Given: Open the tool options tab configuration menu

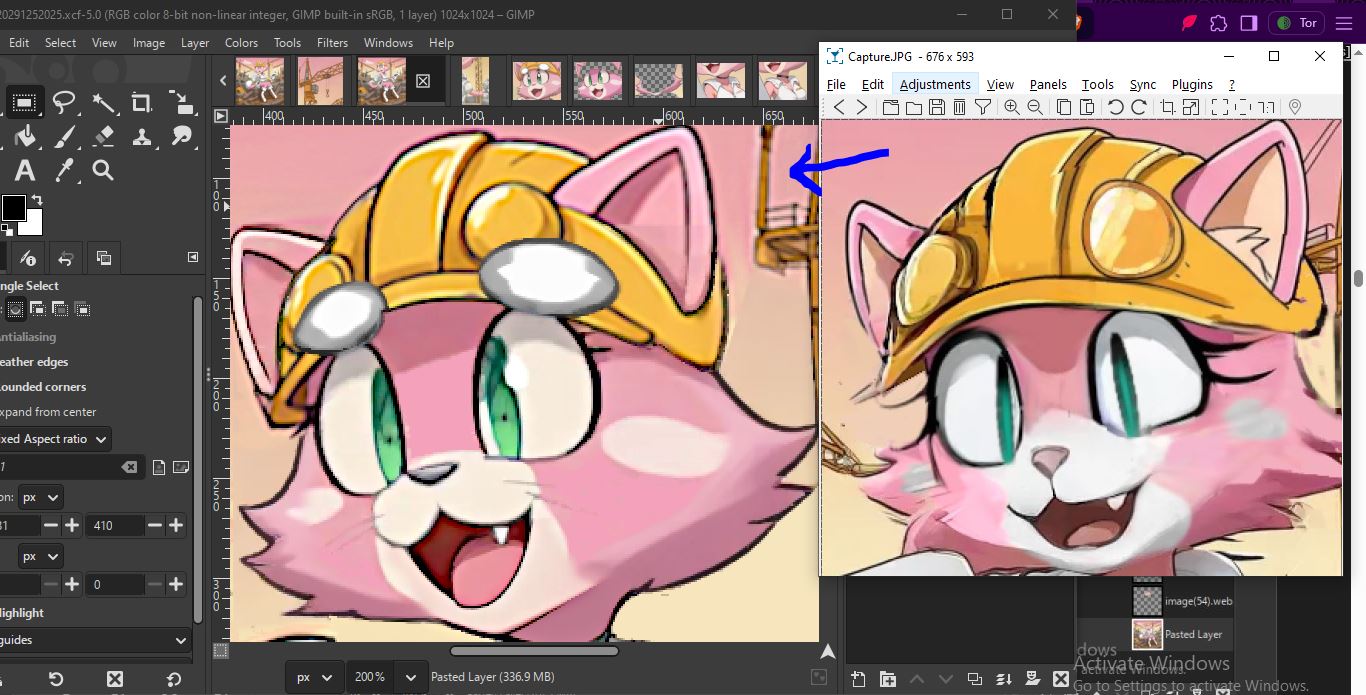Looking at the screenshot, I should [193, 257].
